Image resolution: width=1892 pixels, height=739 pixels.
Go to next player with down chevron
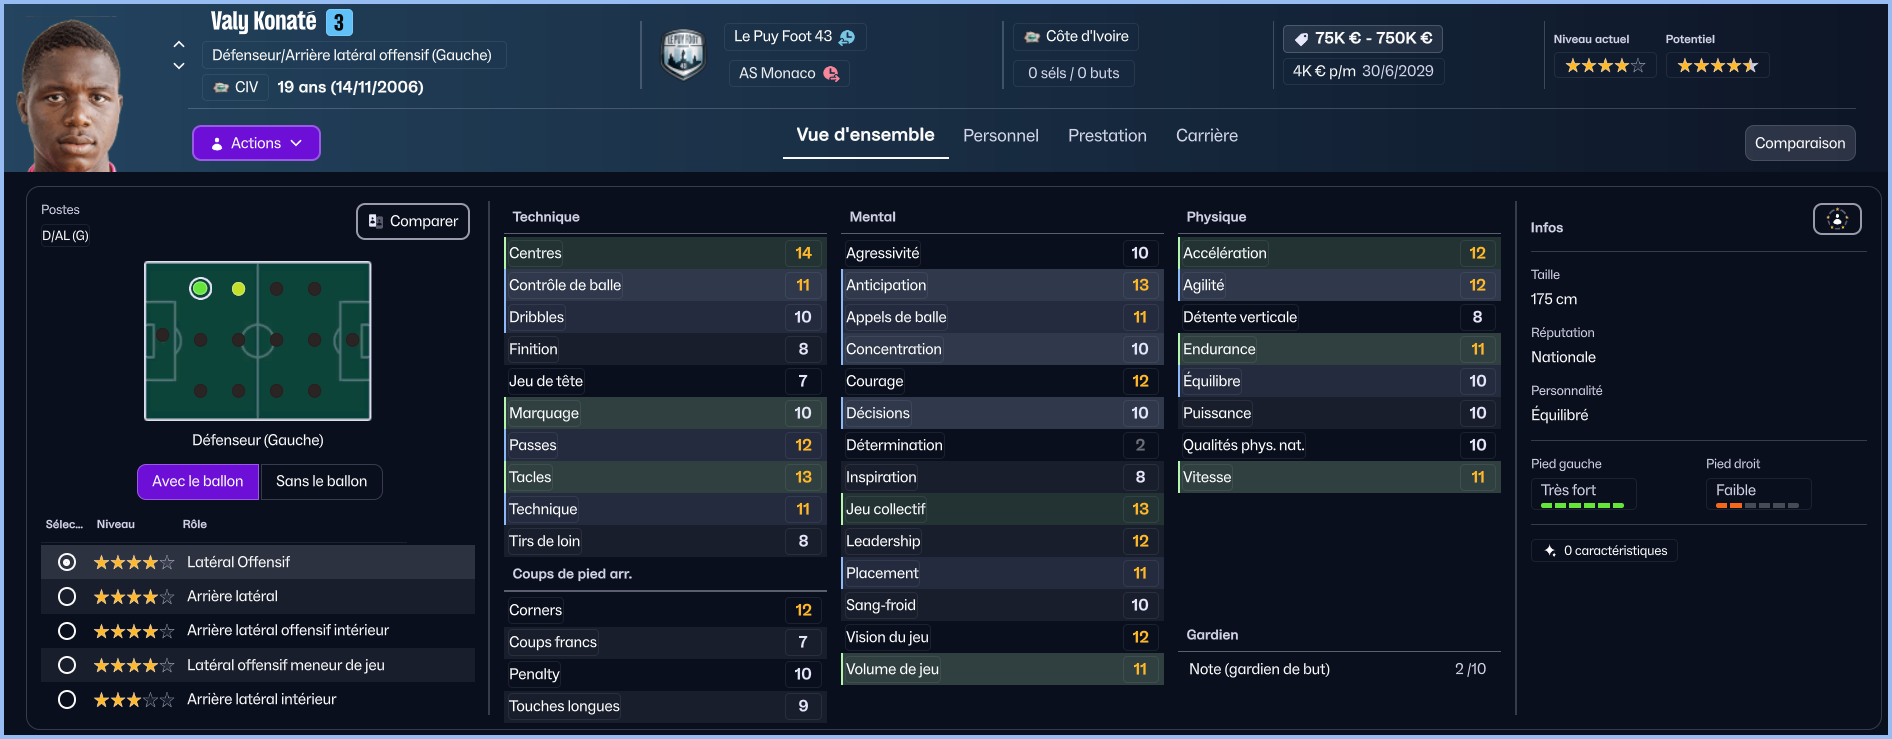179,66
